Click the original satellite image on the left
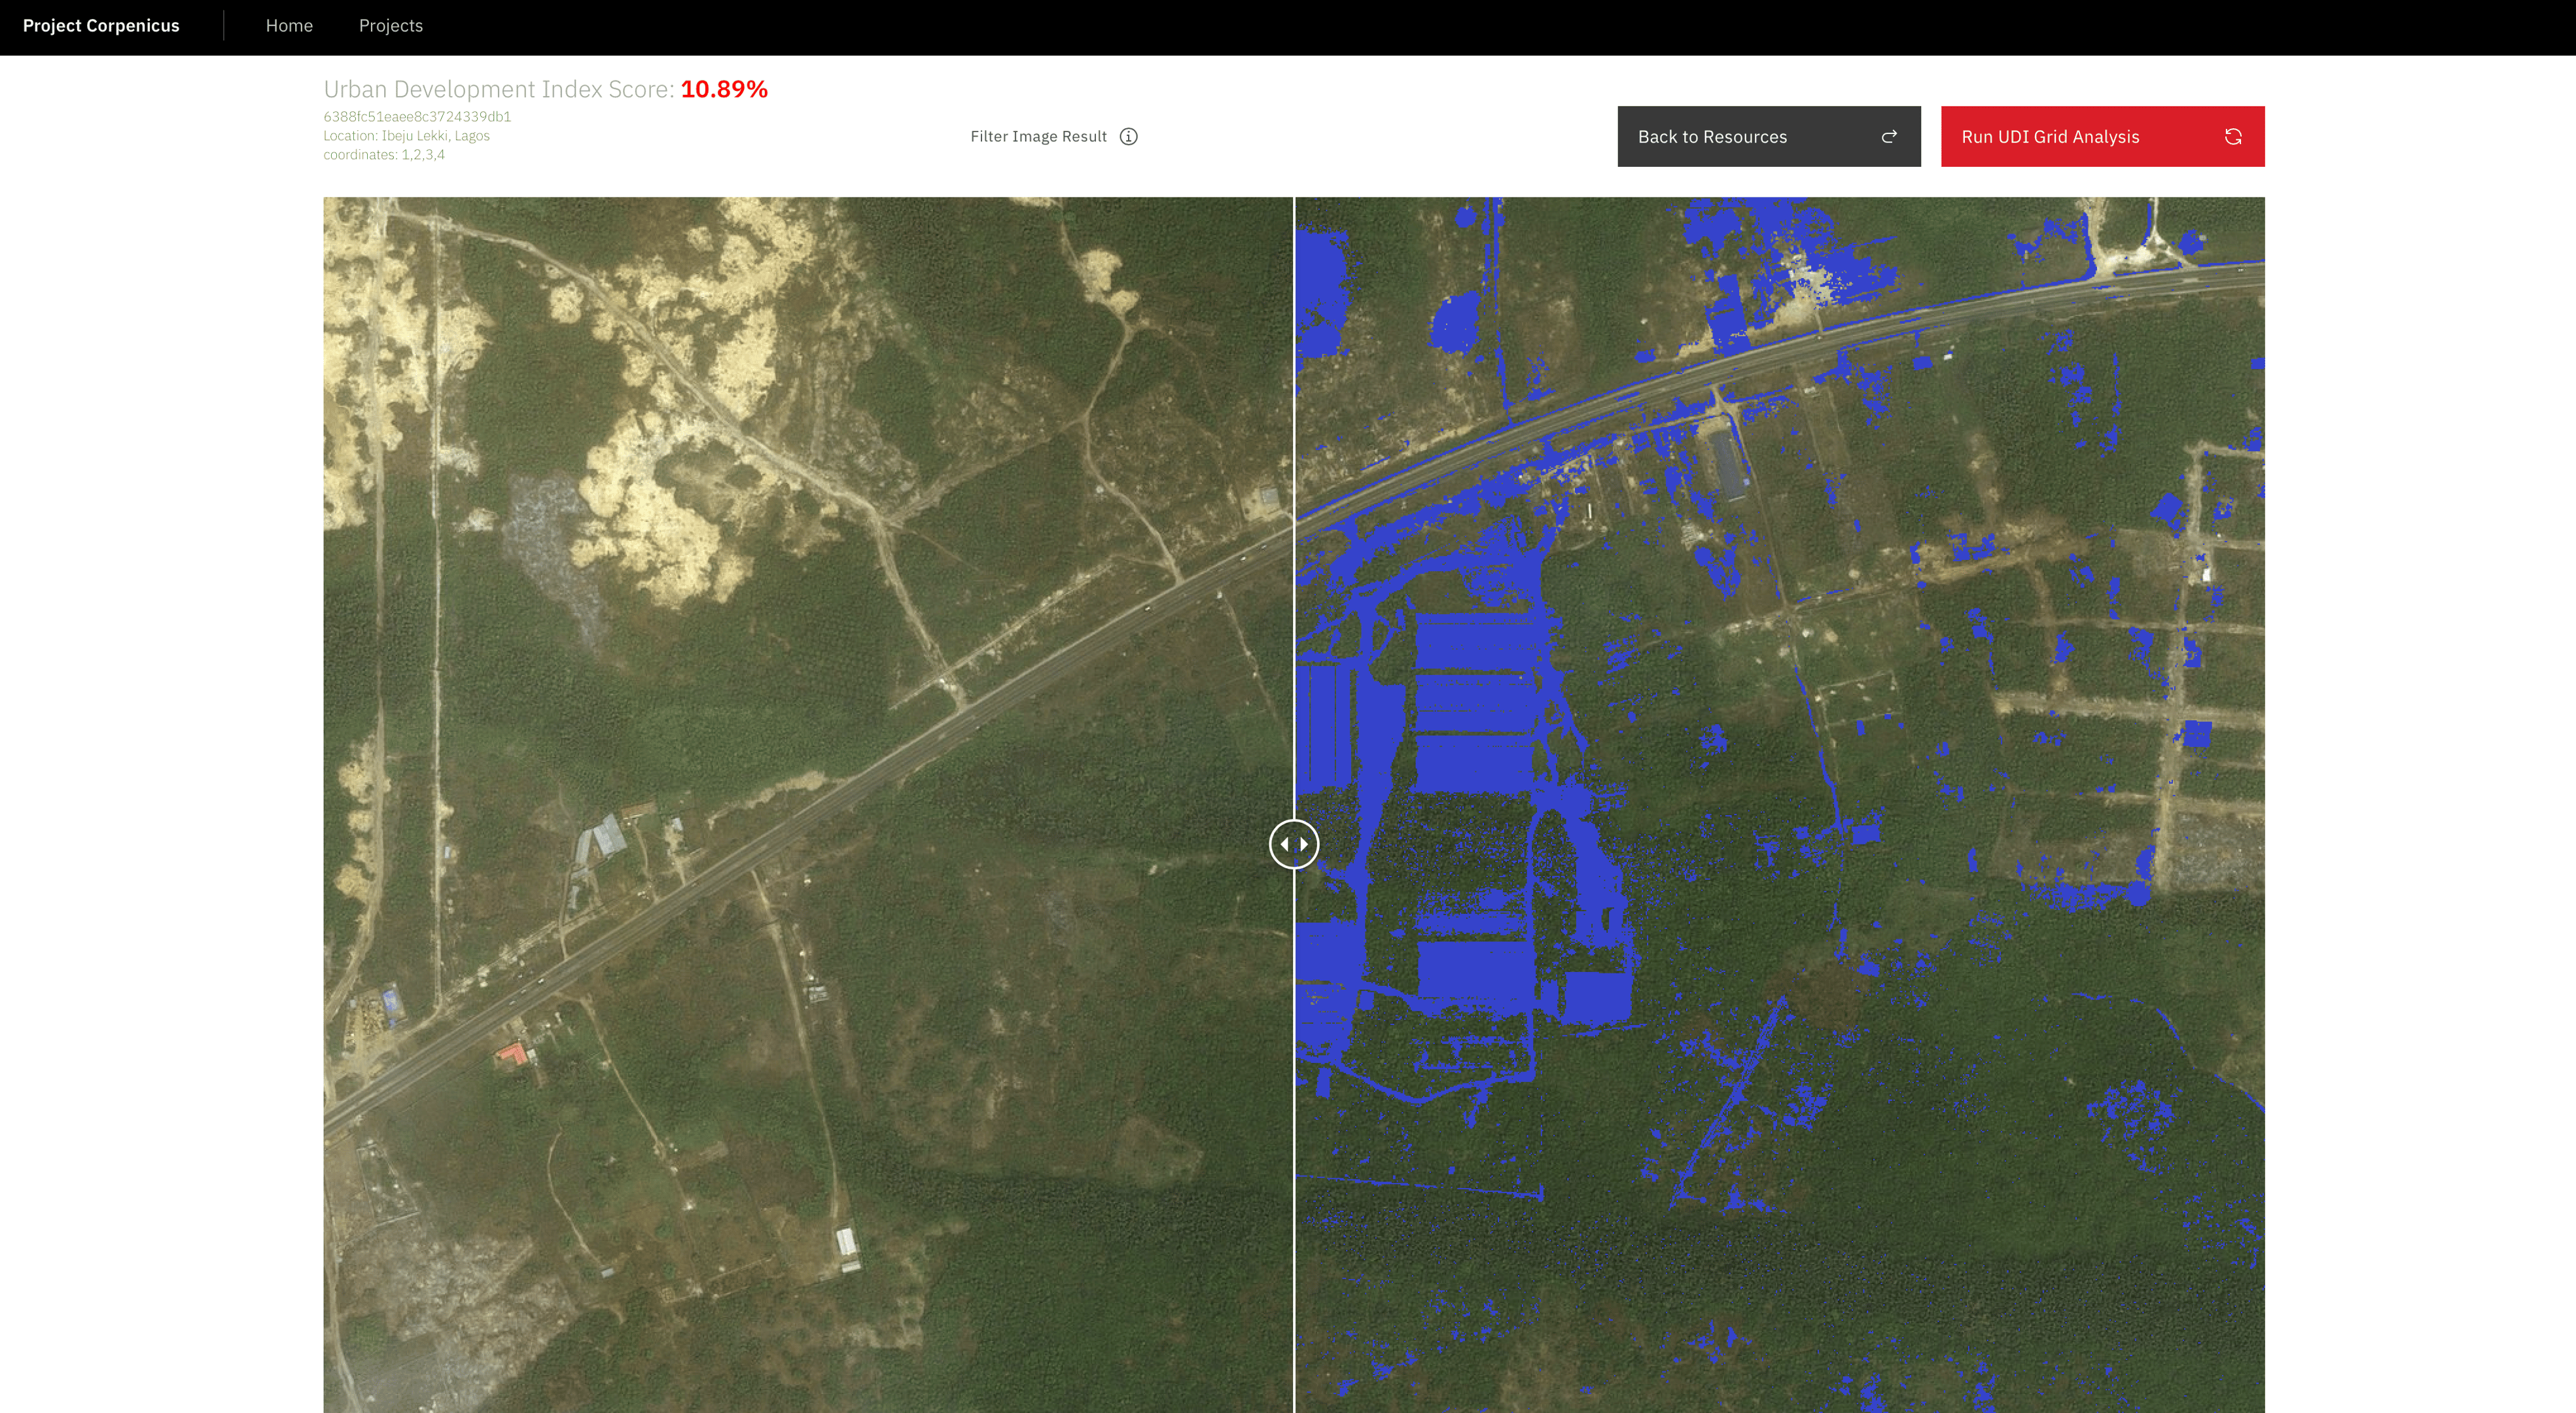Viewport: 2576px width, 1413px height. click(807, 805)
